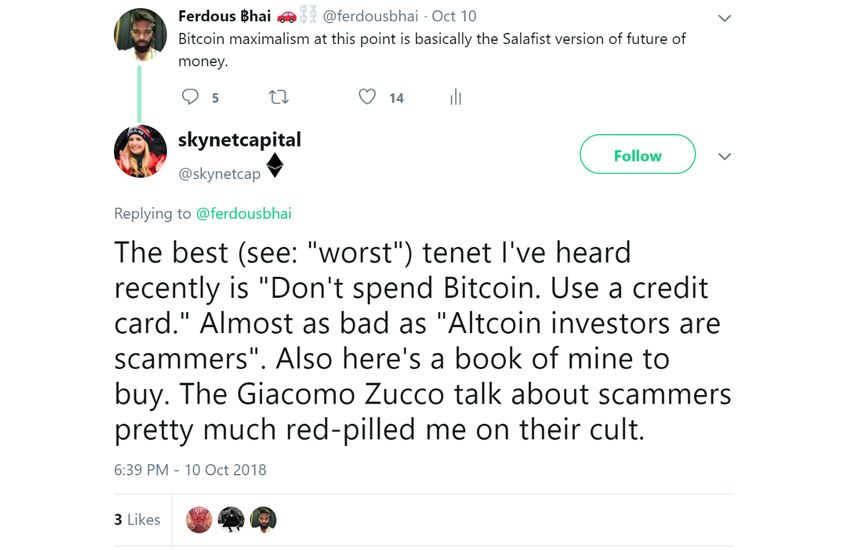Open the 6:39 PM - 10 Oct 2018 timestamp
The width and height of the screenshot is (850, 550).
(x=190, y=469)
